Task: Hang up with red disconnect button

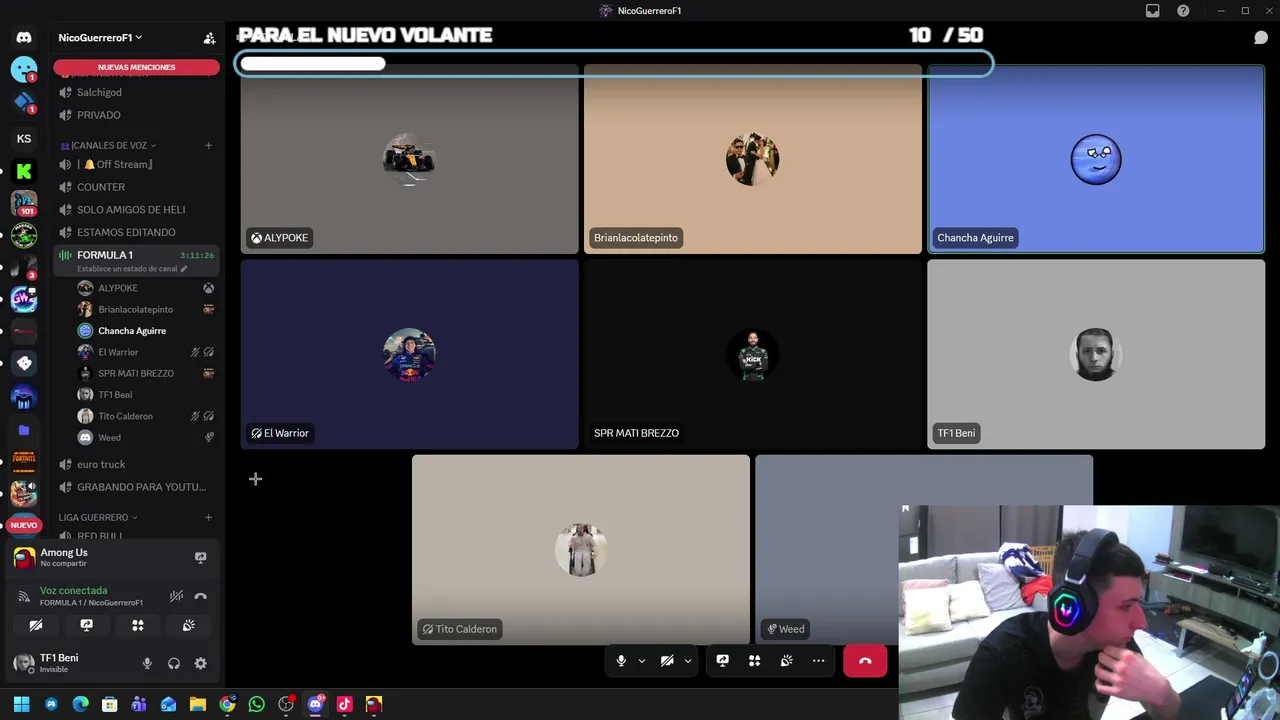Action: pos(865,660)
